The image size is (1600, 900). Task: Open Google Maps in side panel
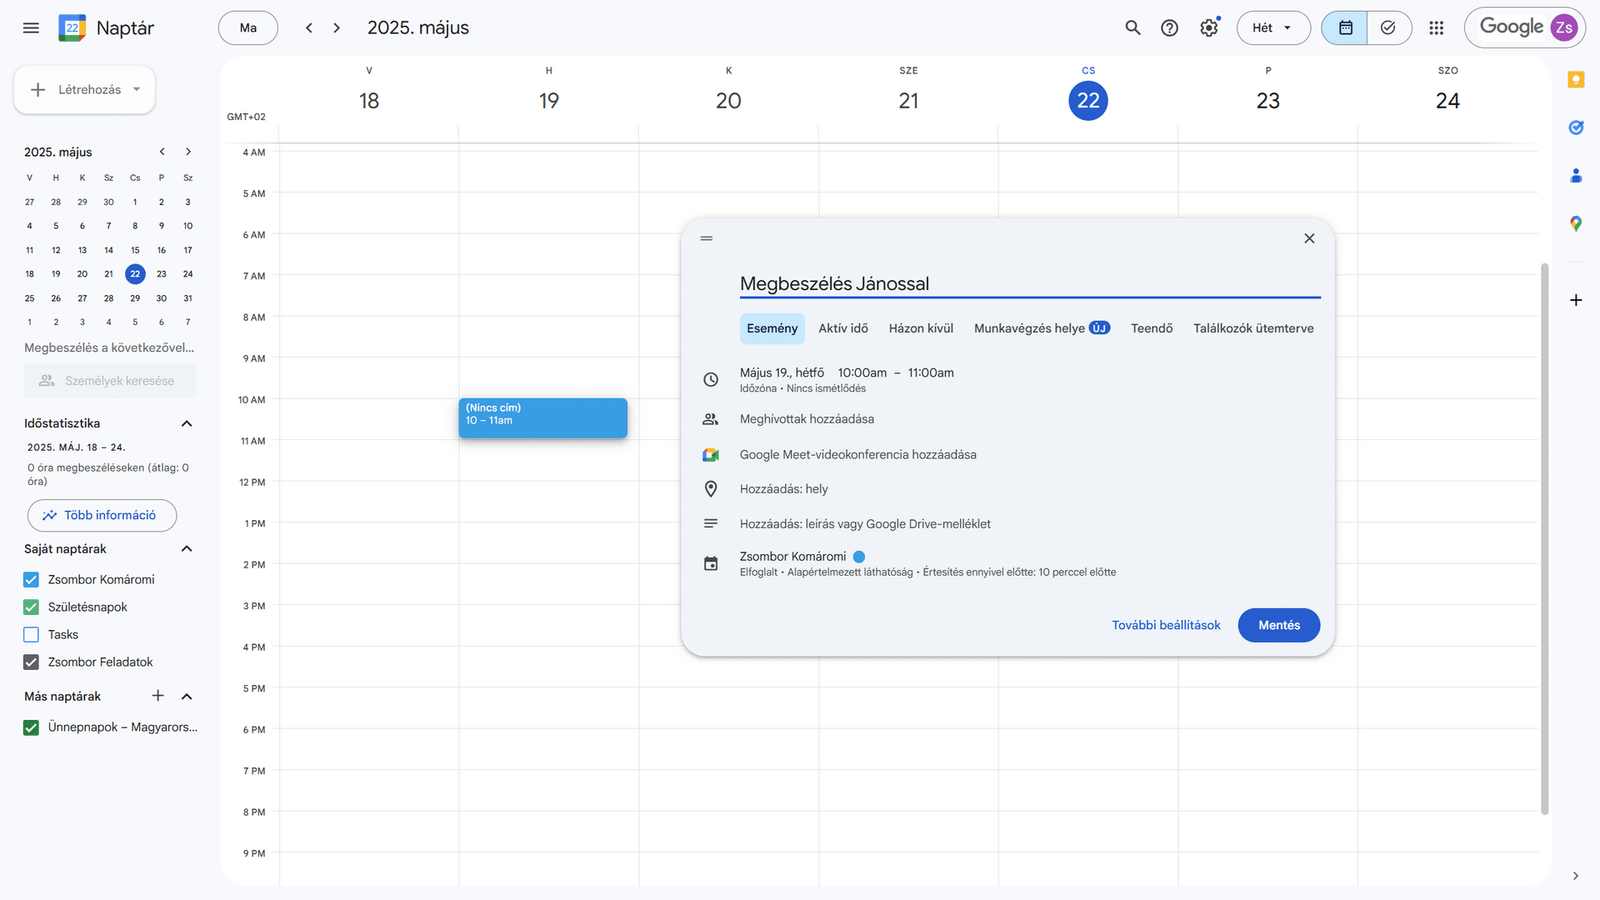click(1576, 224)
